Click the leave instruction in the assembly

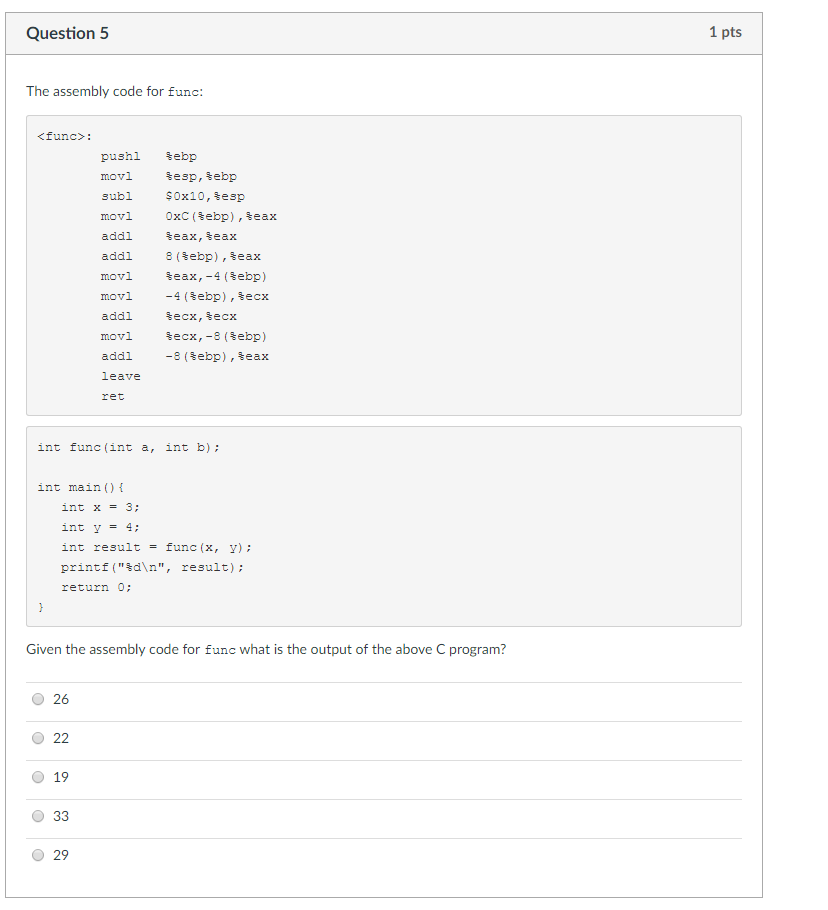click(121, 376)
